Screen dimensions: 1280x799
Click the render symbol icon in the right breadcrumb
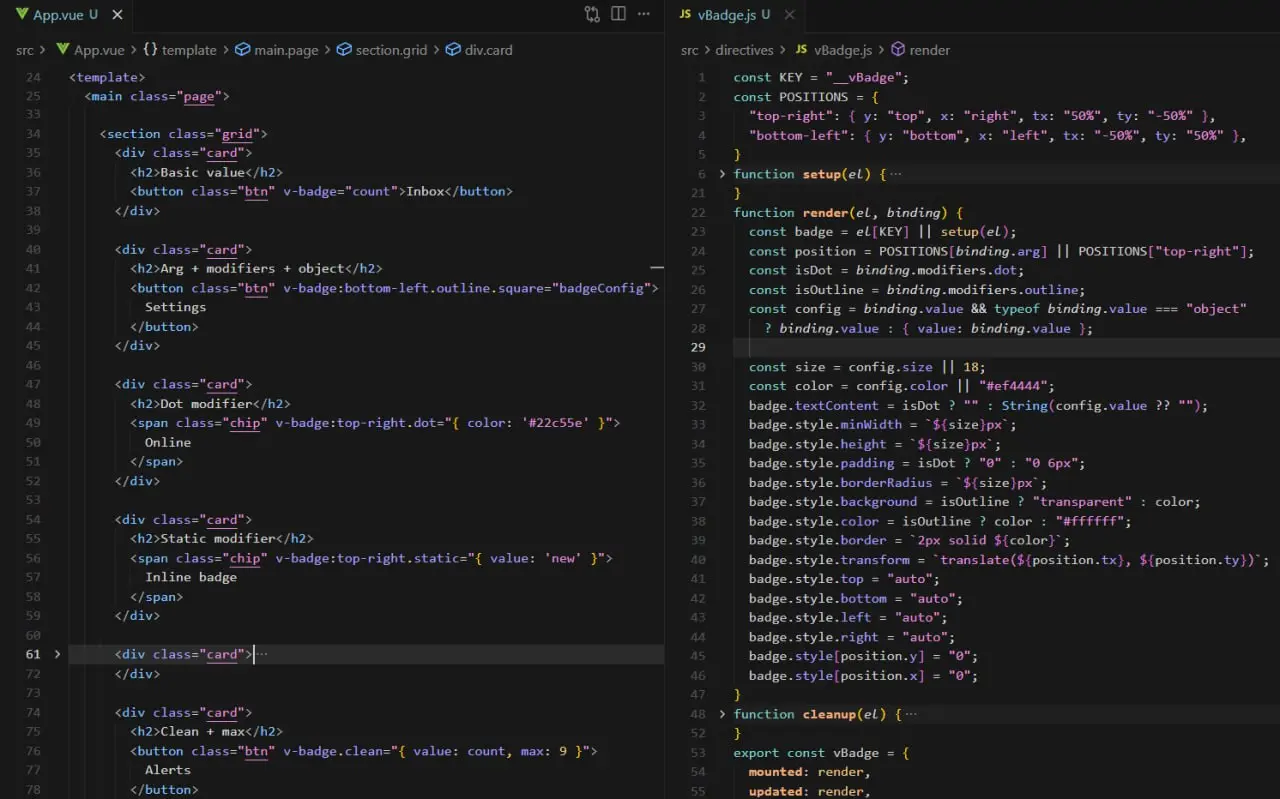point(896,49)
